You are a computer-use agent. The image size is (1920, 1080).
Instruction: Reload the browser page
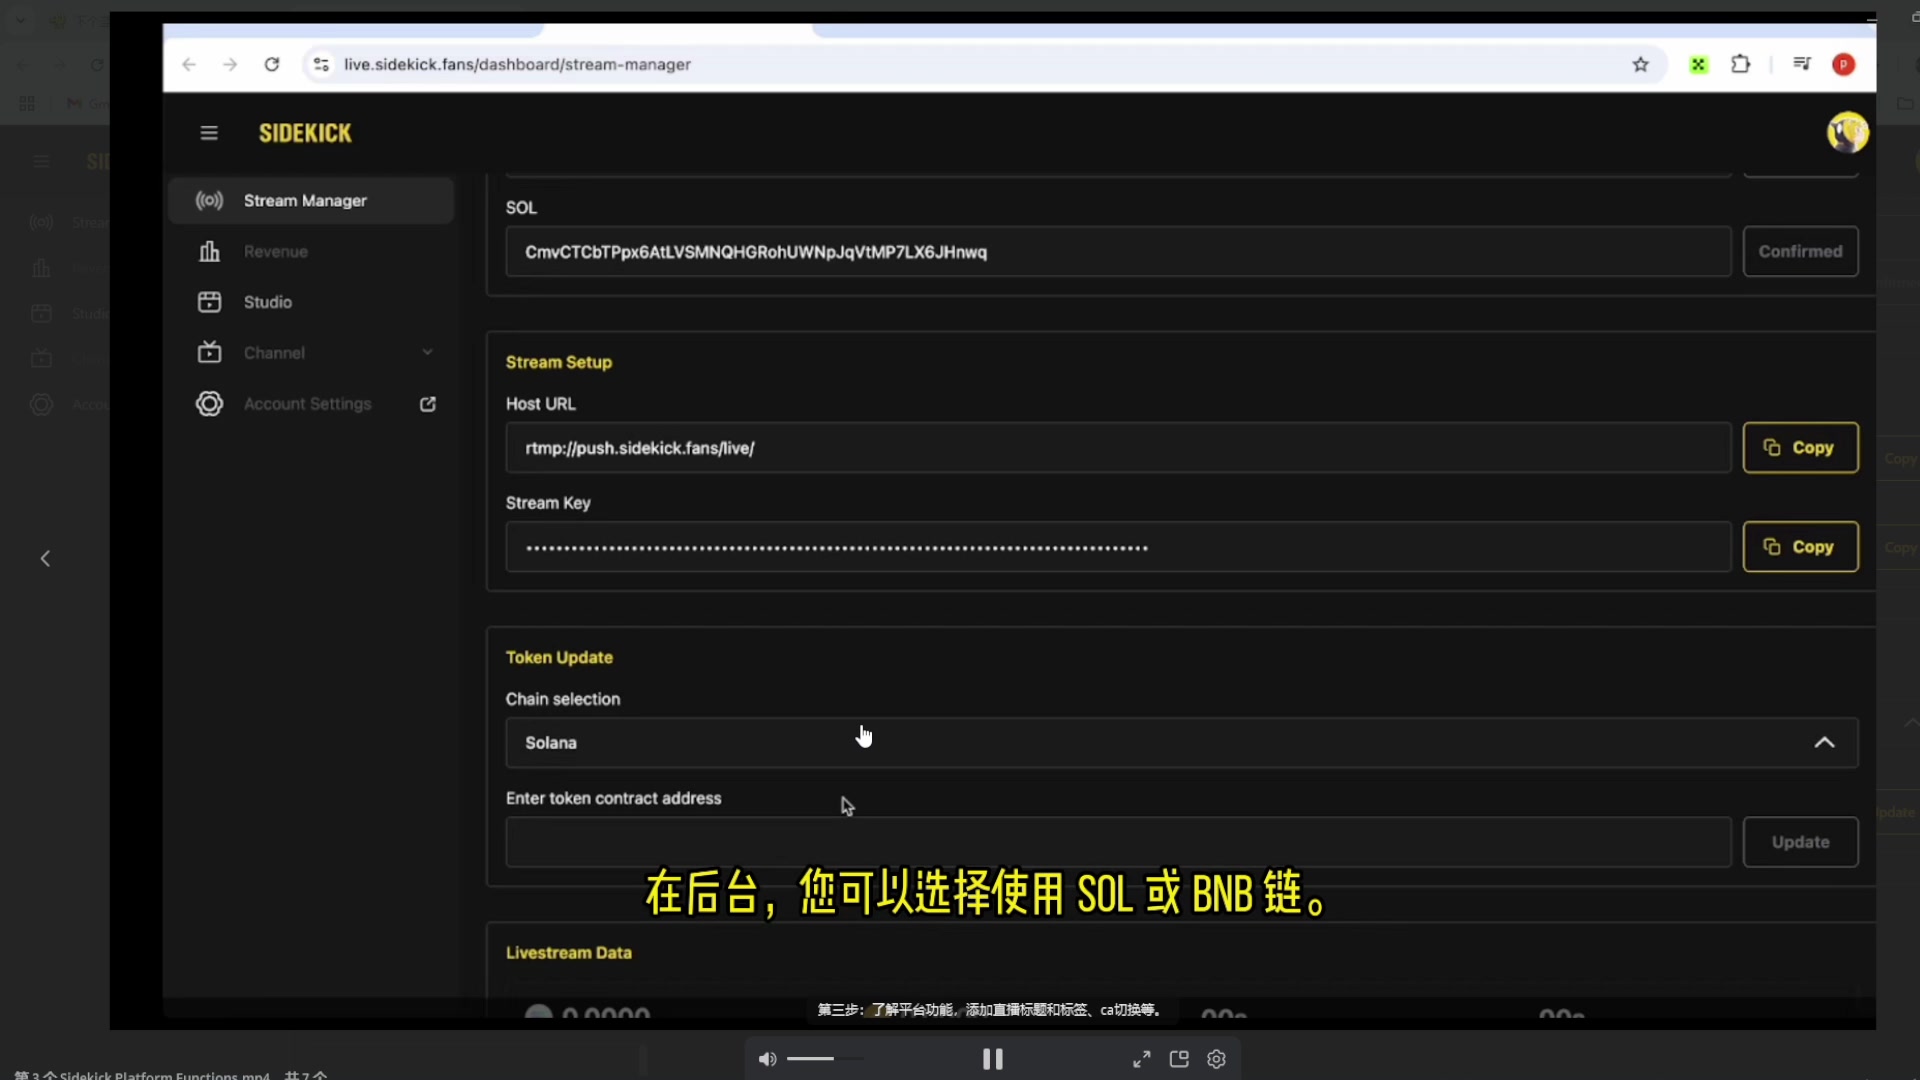(x=272, y=64)
